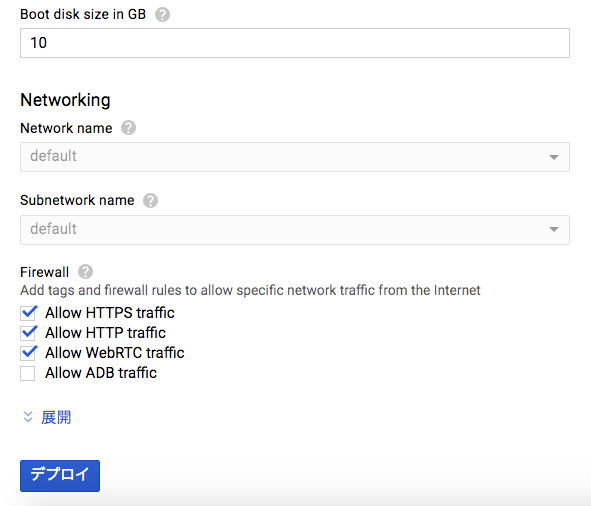Image resolution: width=591 pixels, height=506 pixels.
Task: Focus the Boot disk size input field
Action: tap(295, 43)
